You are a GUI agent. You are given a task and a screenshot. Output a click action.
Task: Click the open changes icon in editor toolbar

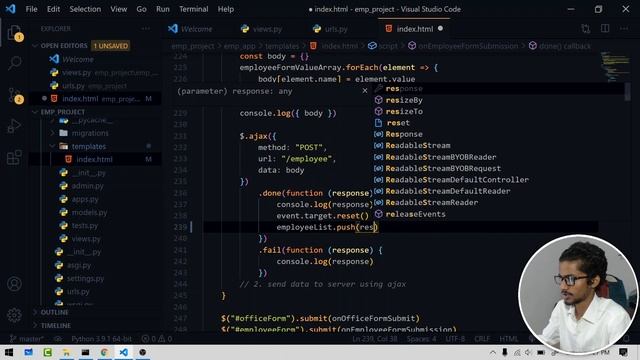pos(586,29)
